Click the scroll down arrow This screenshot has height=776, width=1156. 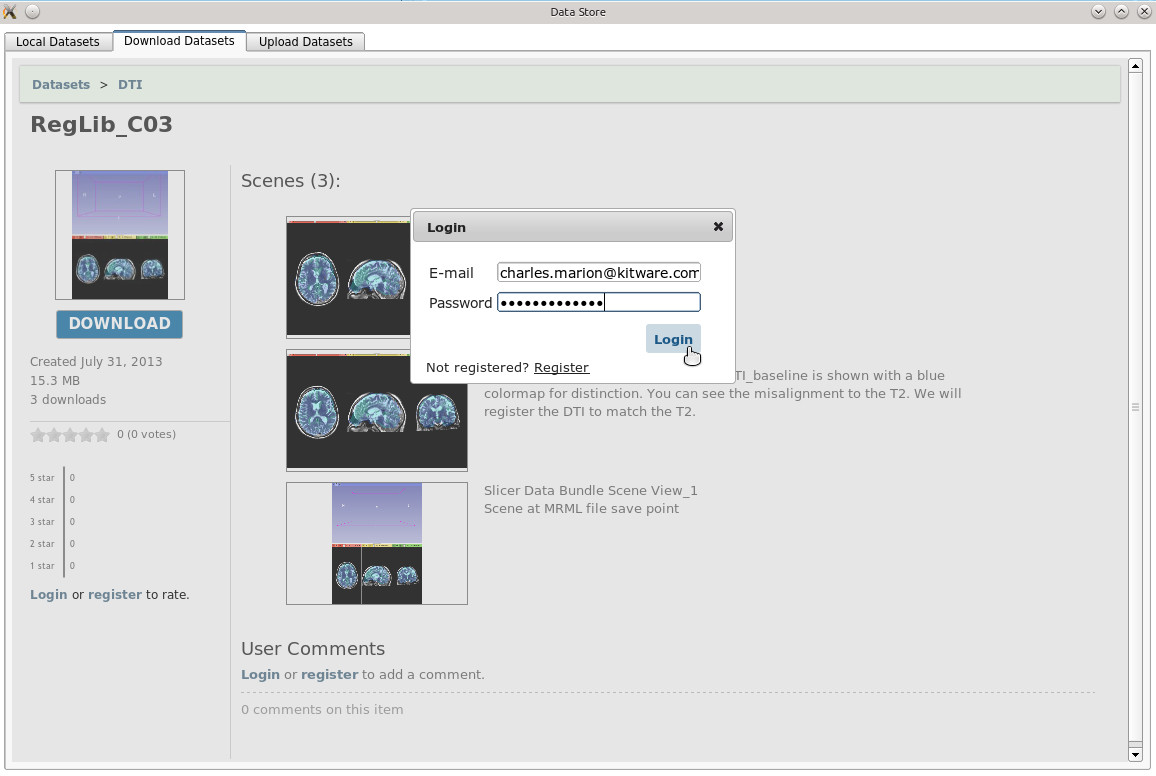[1135, 754]
